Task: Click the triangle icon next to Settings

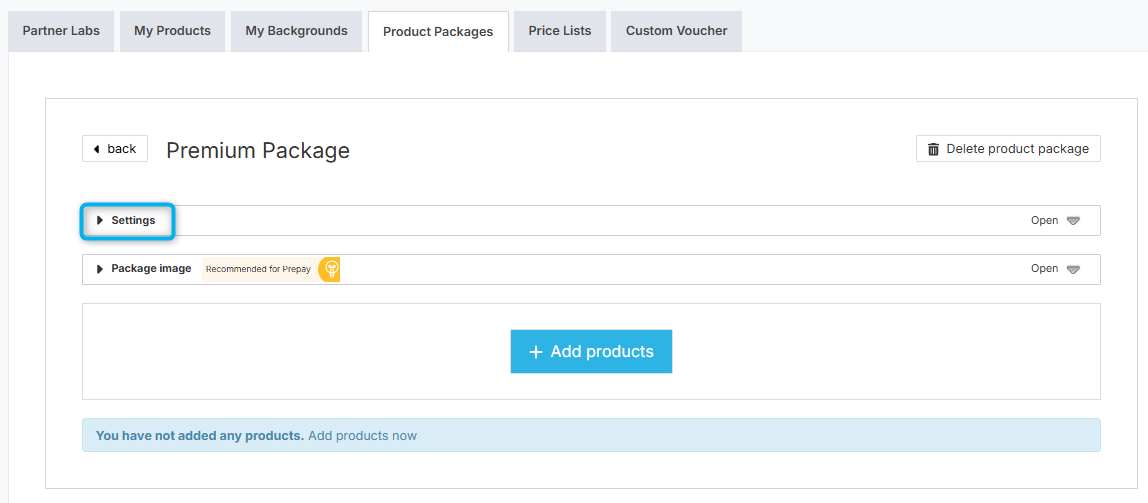Action: pos(100,220)
